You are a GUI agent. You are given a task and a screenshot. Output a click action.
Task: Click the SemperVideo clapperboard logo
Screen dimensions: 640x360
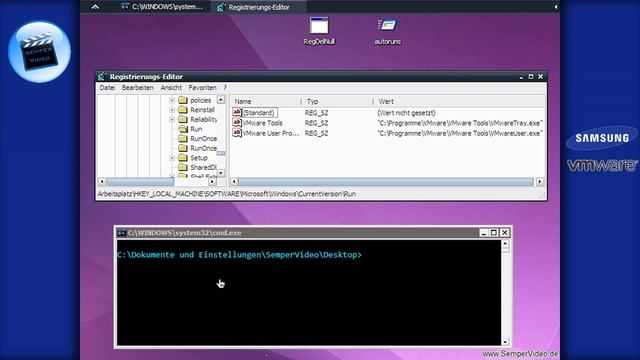(x=40, y=52)
